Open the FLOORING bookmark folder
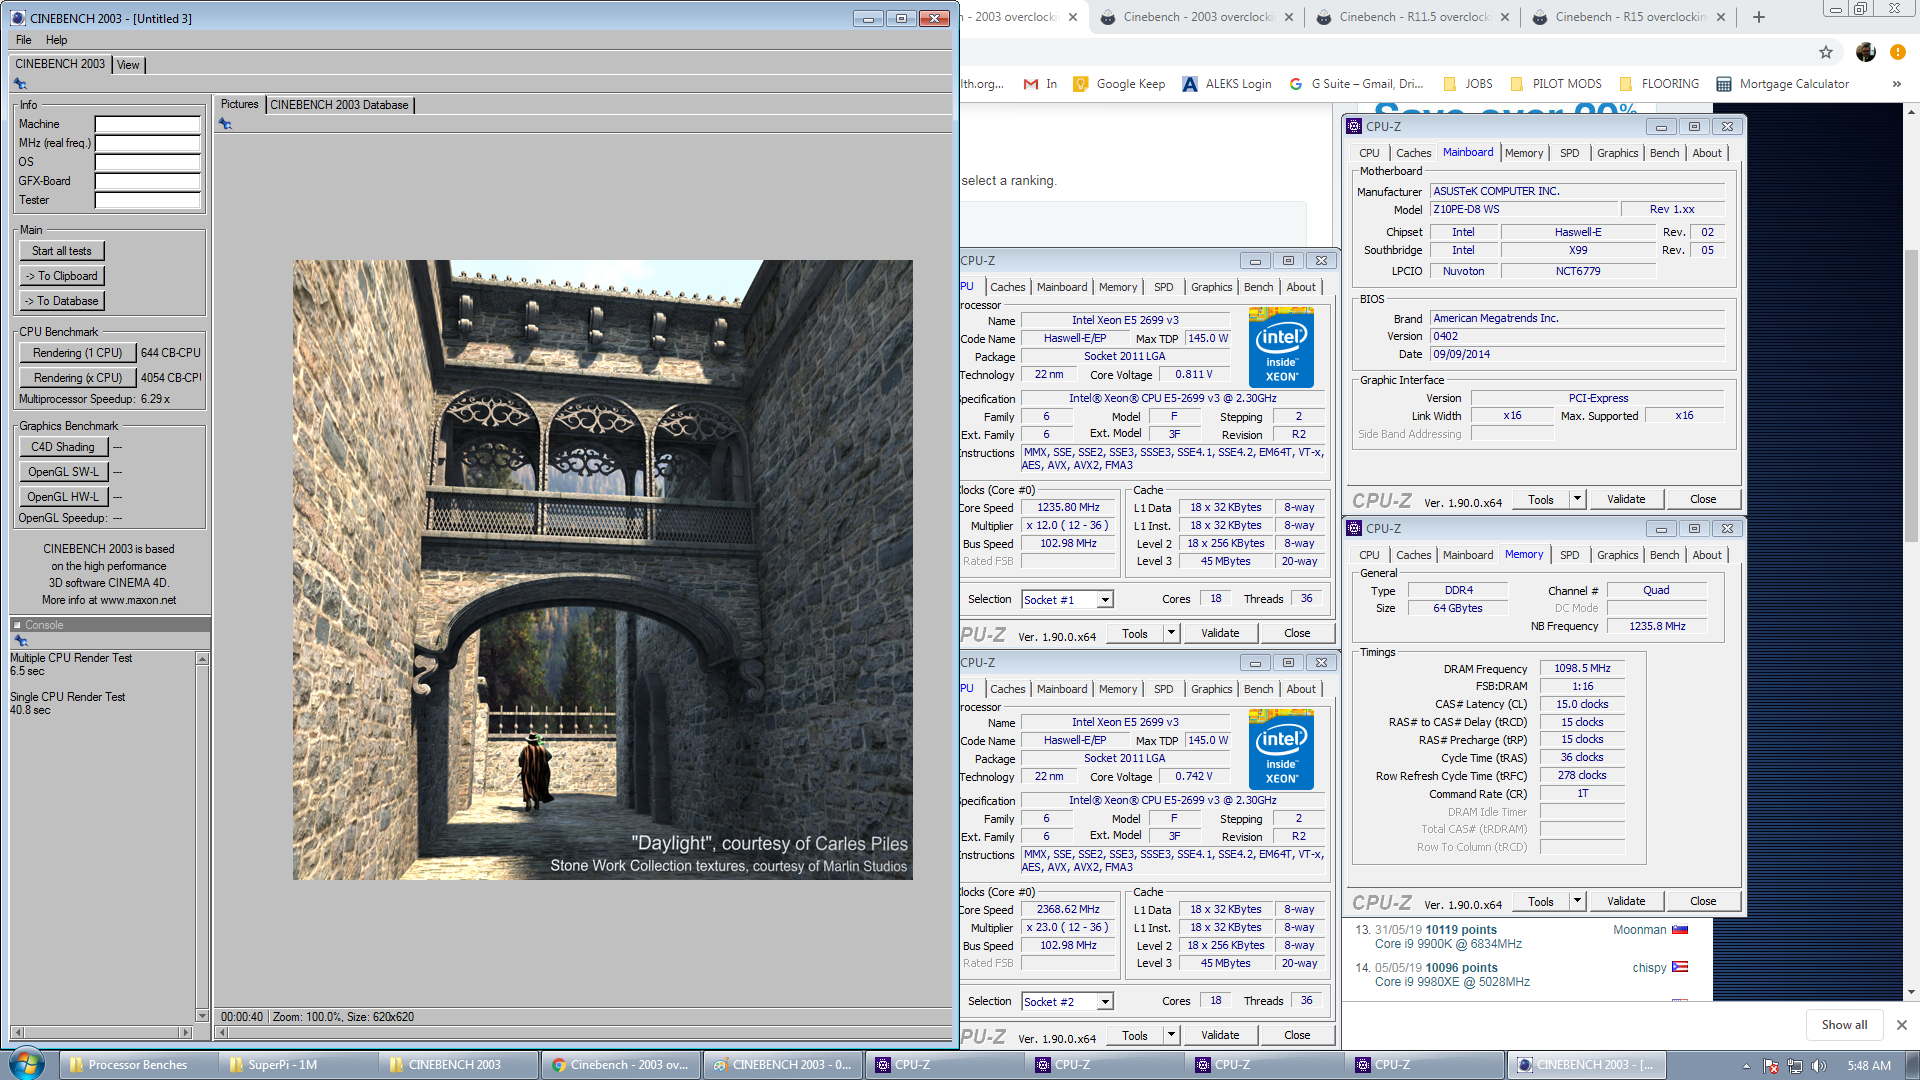This screenshot has height=1080, width=1920. coord(1659,84)
